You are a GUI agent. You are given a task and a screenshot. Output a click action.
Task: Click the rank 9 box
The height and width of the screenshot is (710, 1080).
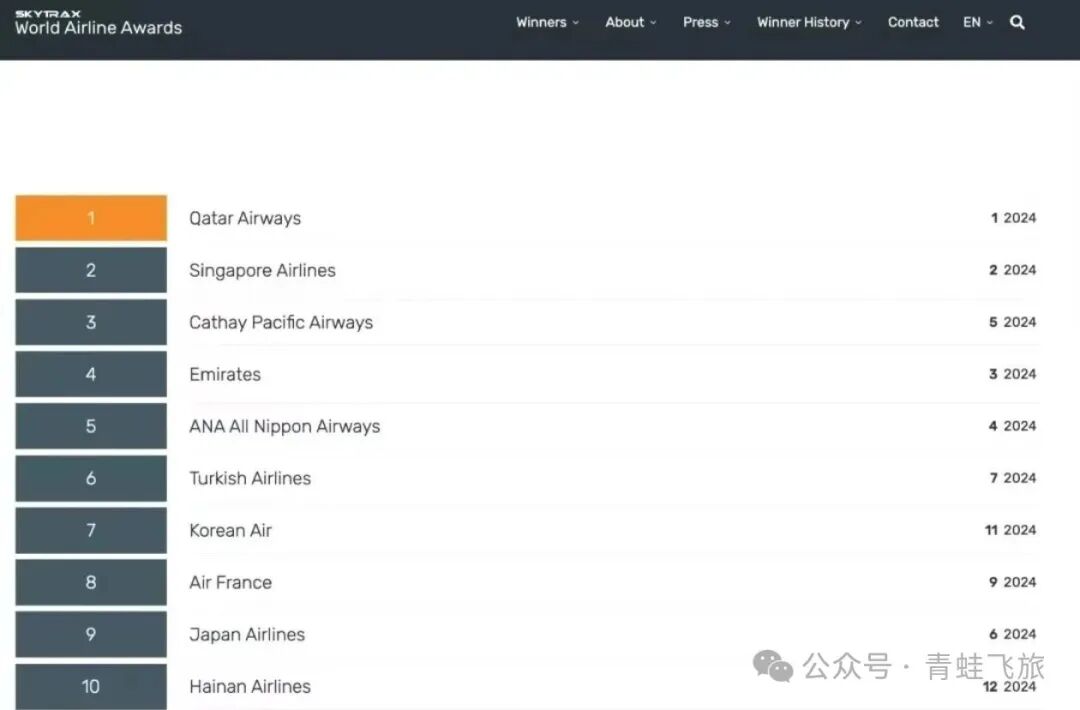click(x=91, y=634)
